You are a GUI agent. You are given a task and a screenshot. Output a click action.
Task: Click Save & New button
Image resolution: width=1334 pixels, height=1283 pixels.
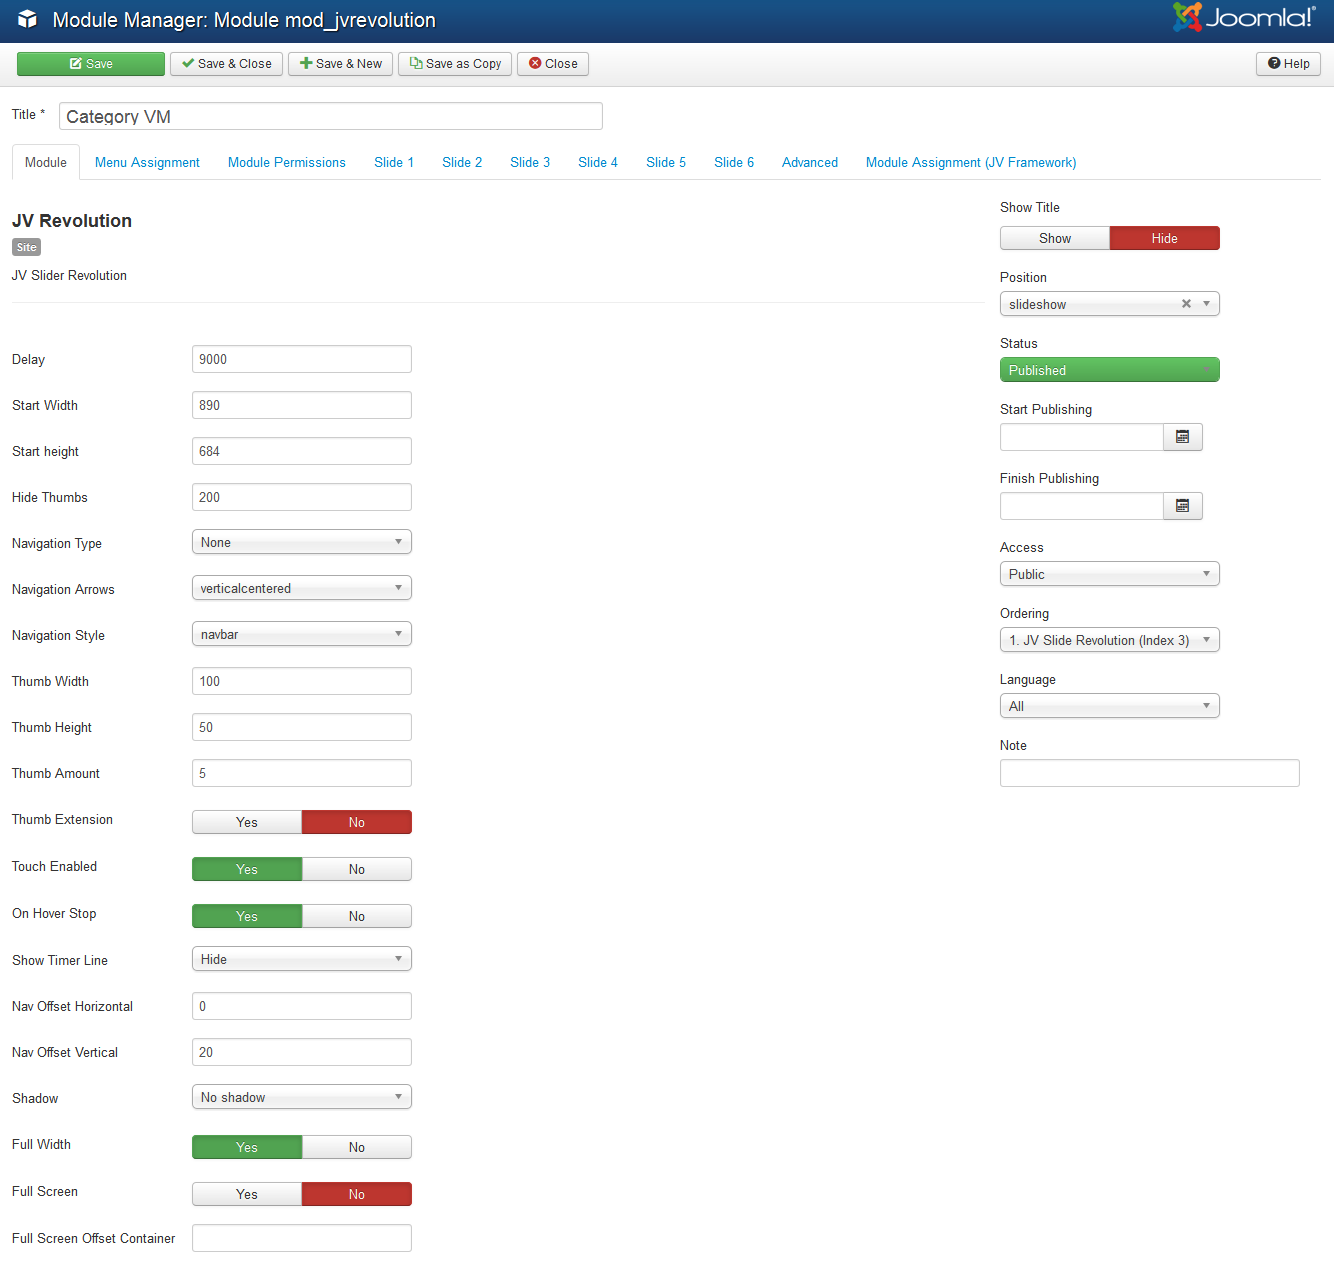[341, 64]
